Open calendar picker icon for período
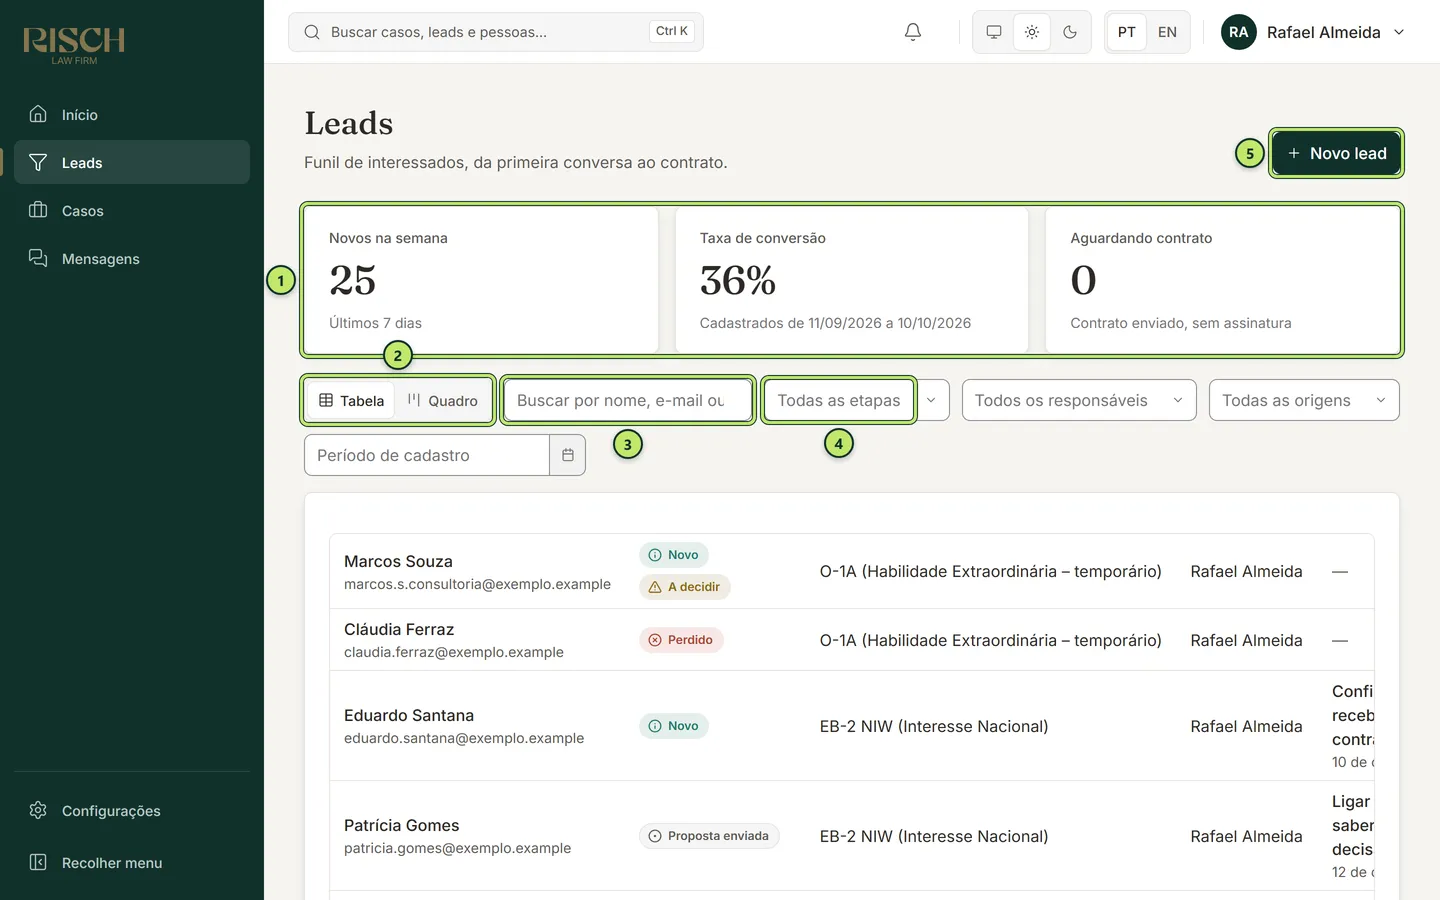This screenshot has width=1440, height=900. [x=568, y=455]
